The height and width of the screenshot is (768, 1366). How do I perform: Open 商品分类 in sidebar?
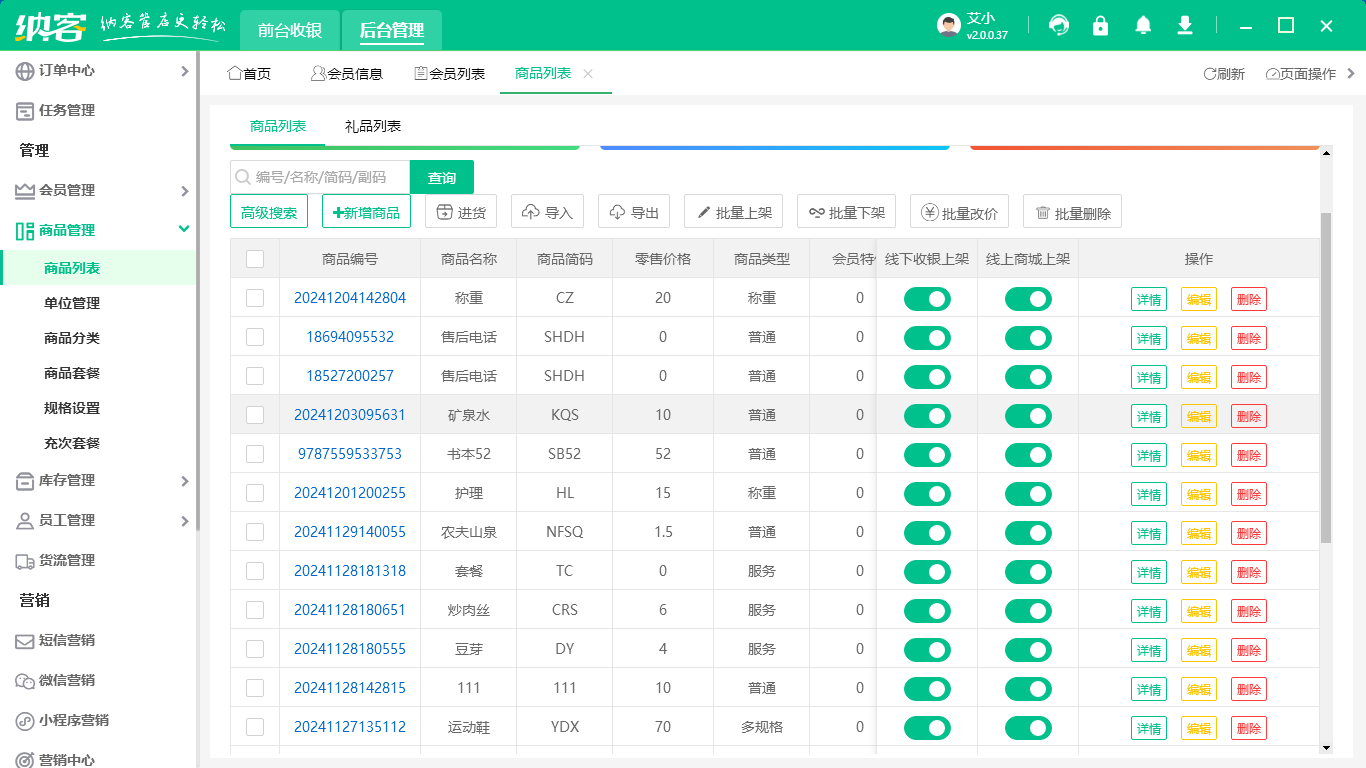[x=72, y=338]
